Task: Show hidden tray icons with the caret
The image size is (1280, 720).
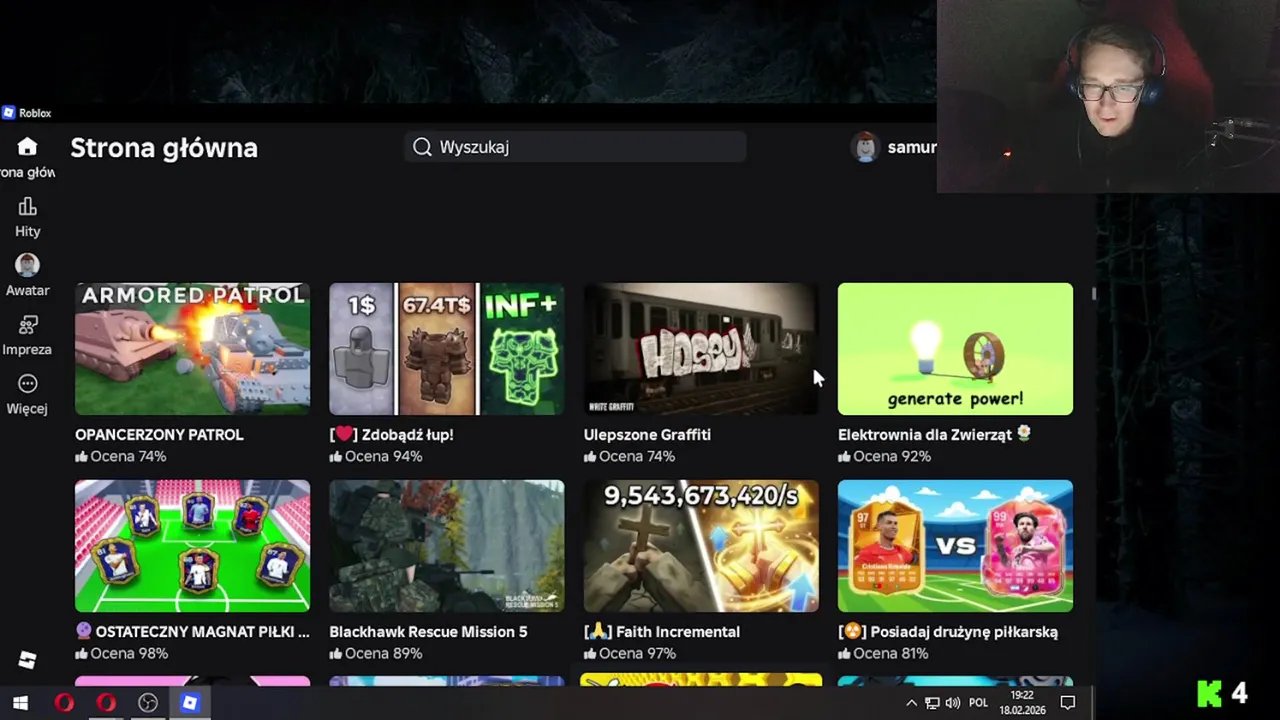Action: (x=911, y=703)
